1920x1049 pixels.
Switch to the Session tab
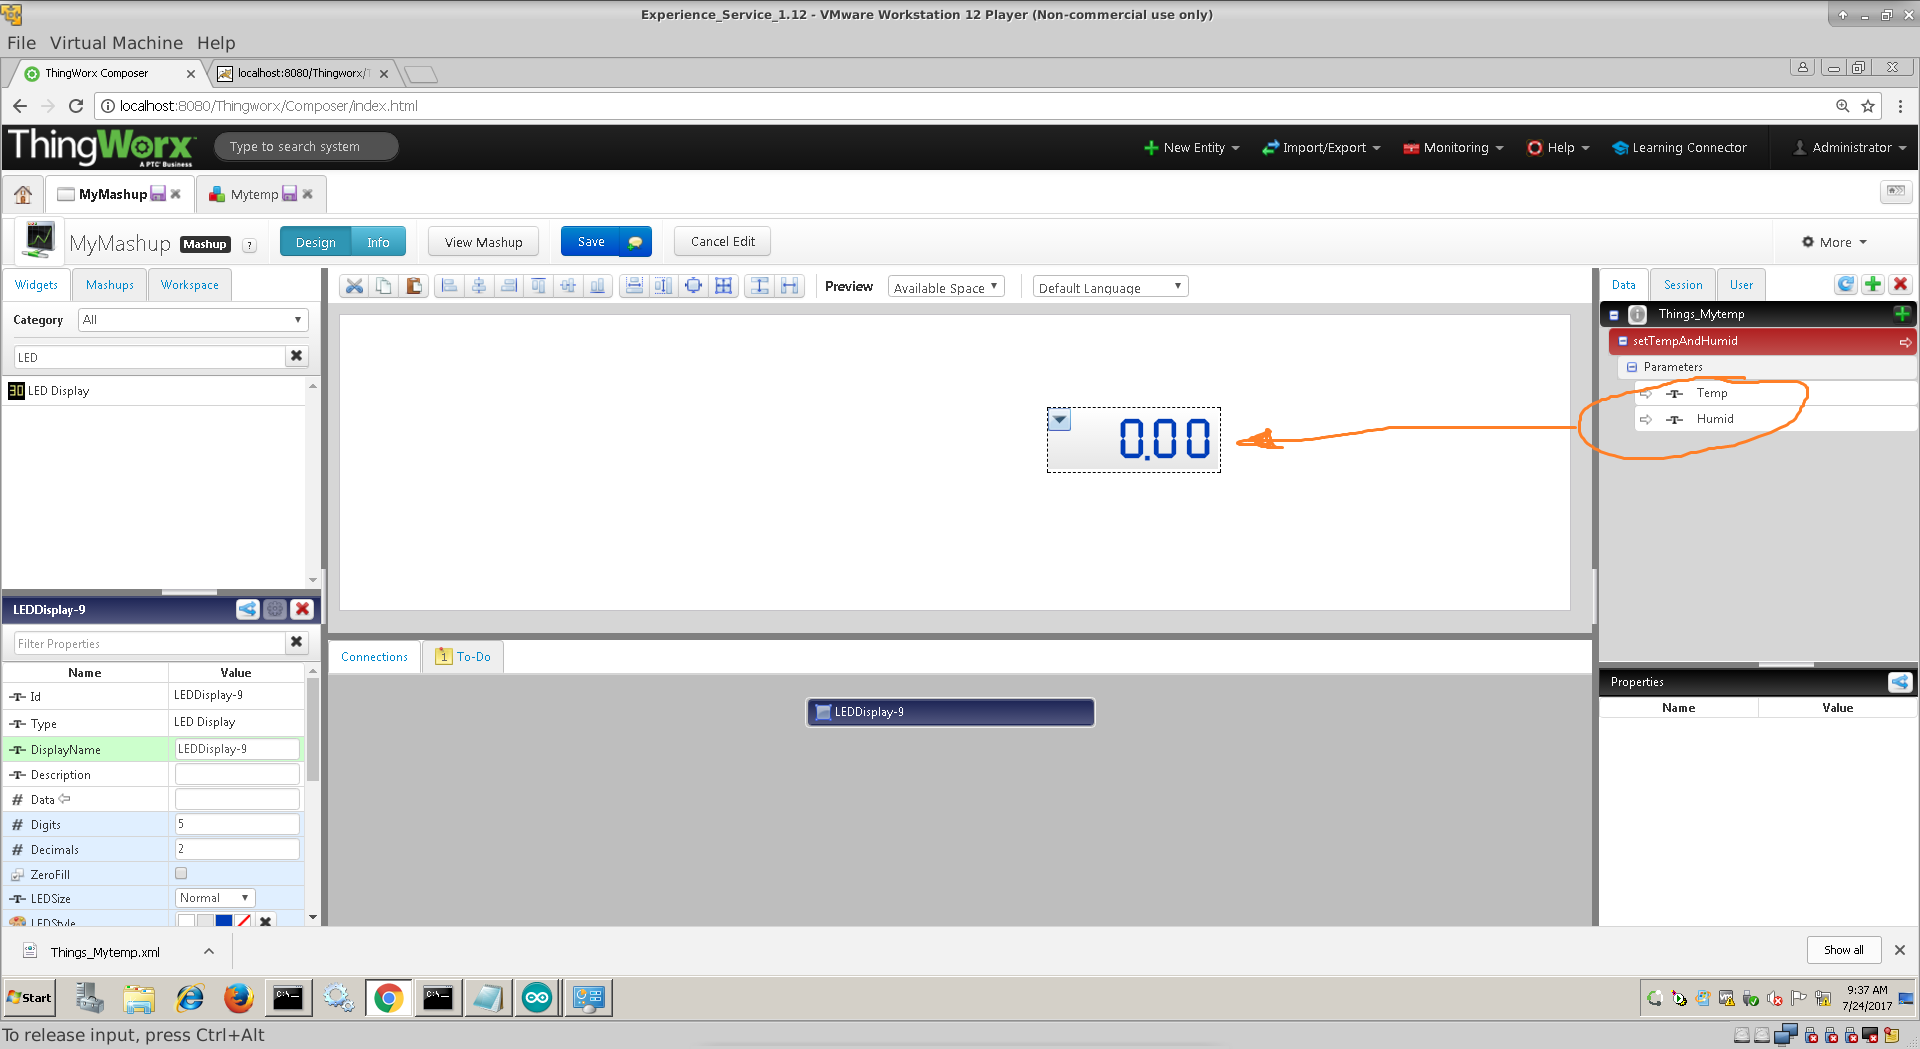click(x=1683, y=285)
